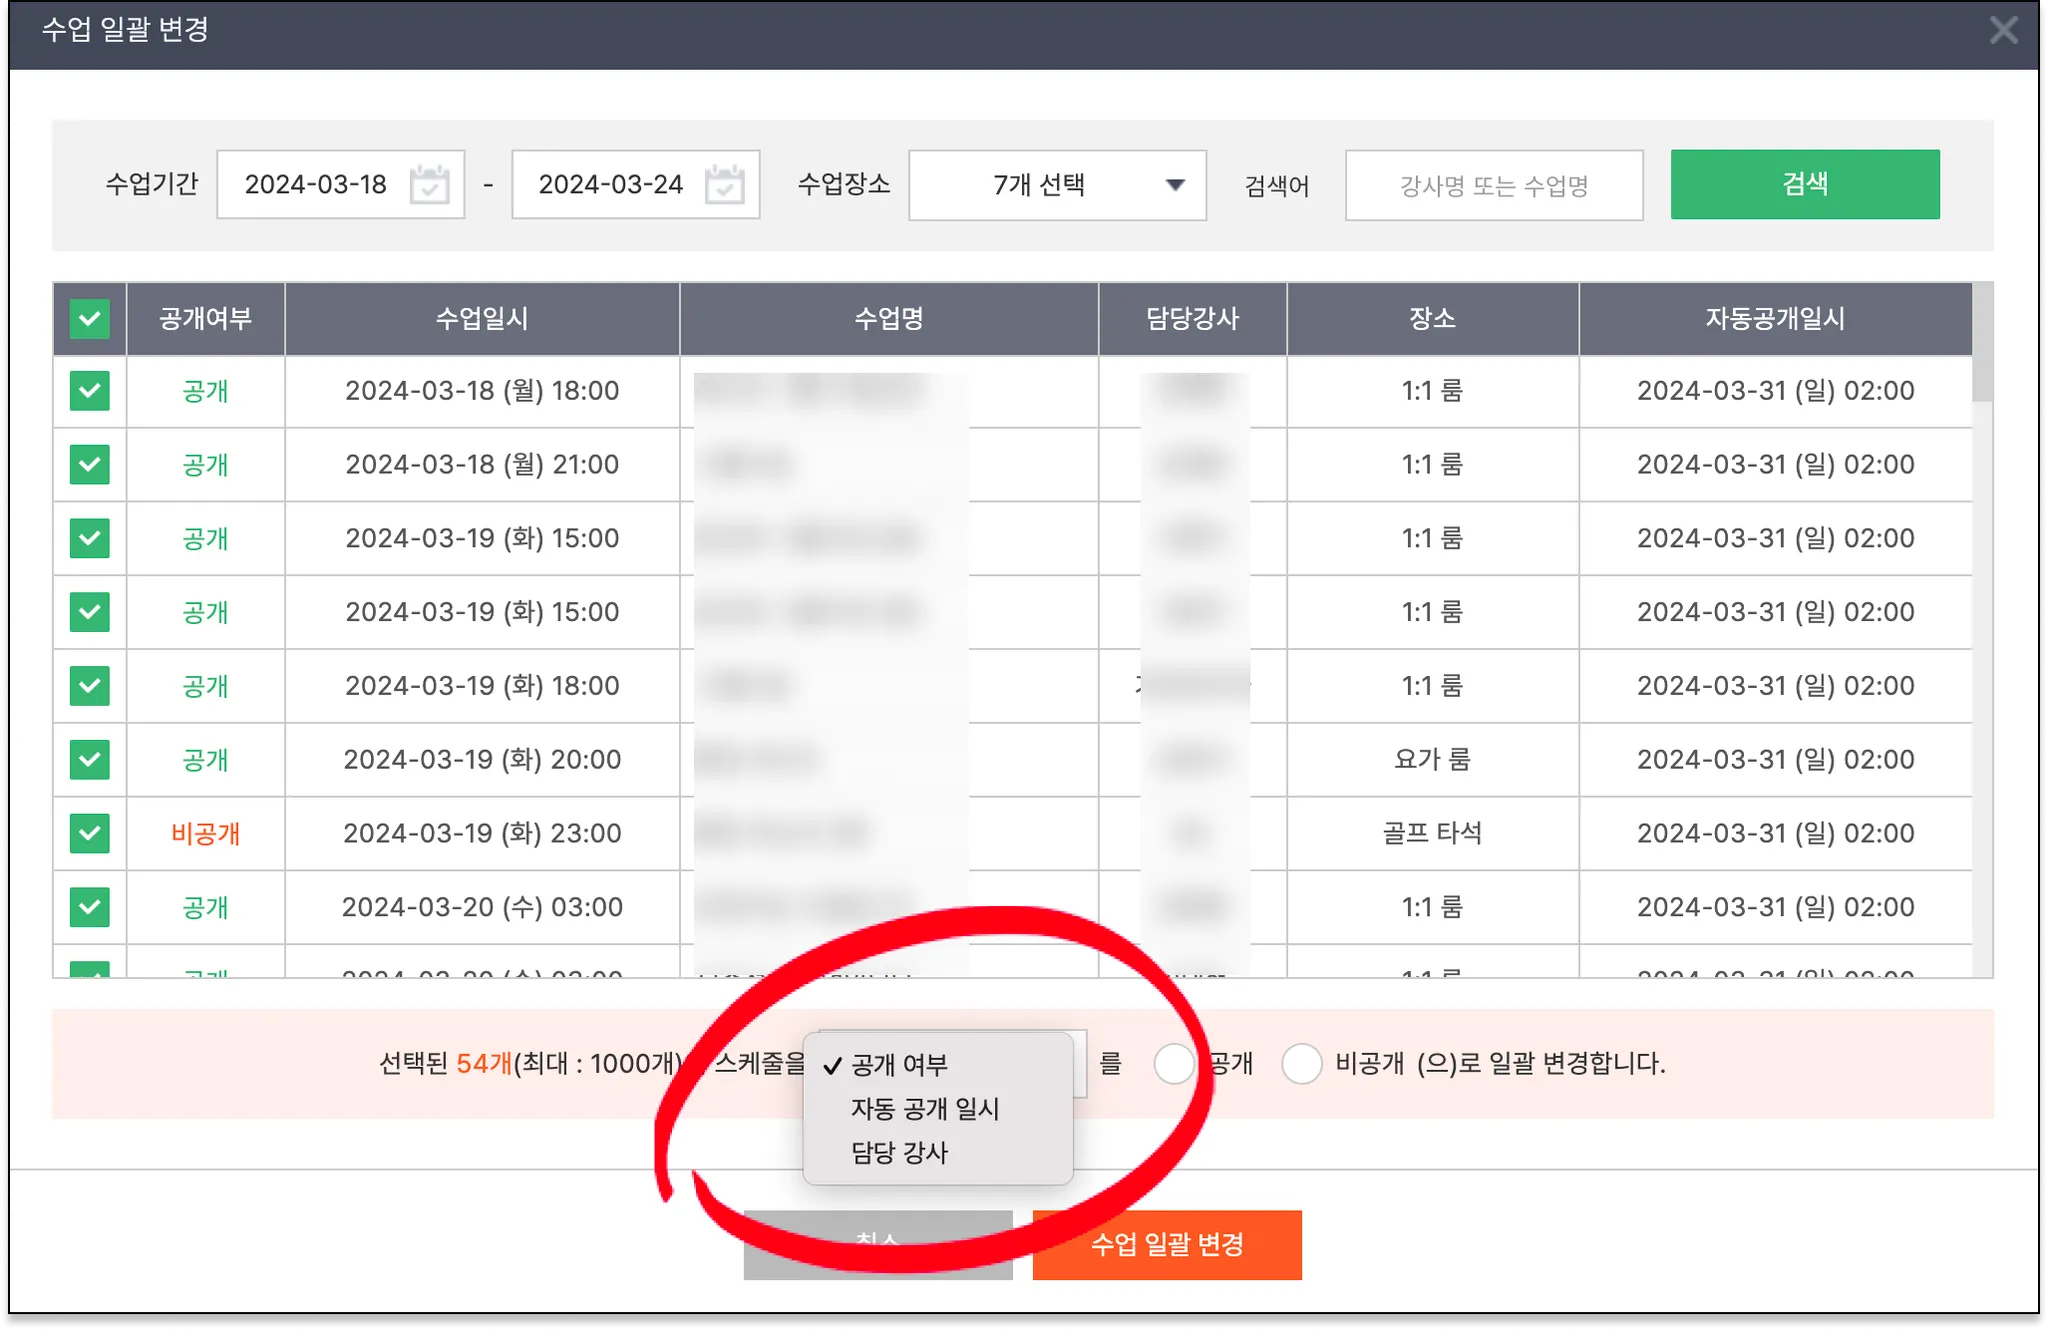Screen dimensions: 2048x1330
Task: Uncheck the 비공개 23:00 class row
Action: click(x=90, y=833)
